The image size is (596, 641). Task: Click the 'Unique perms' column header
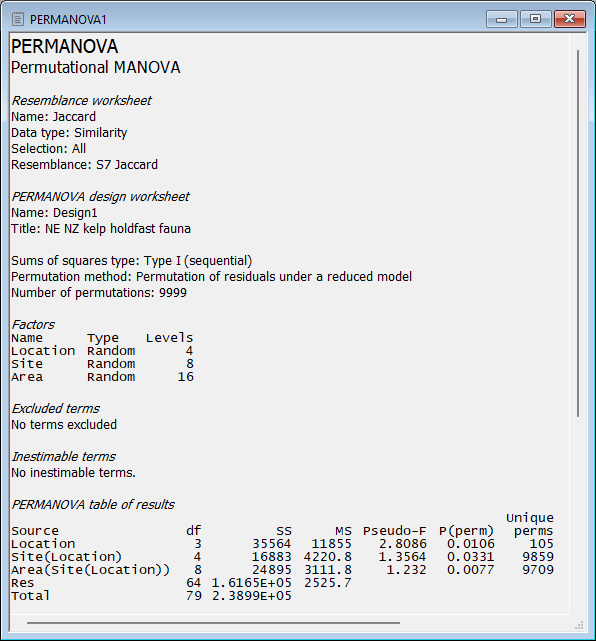click(x=530, y=524)
